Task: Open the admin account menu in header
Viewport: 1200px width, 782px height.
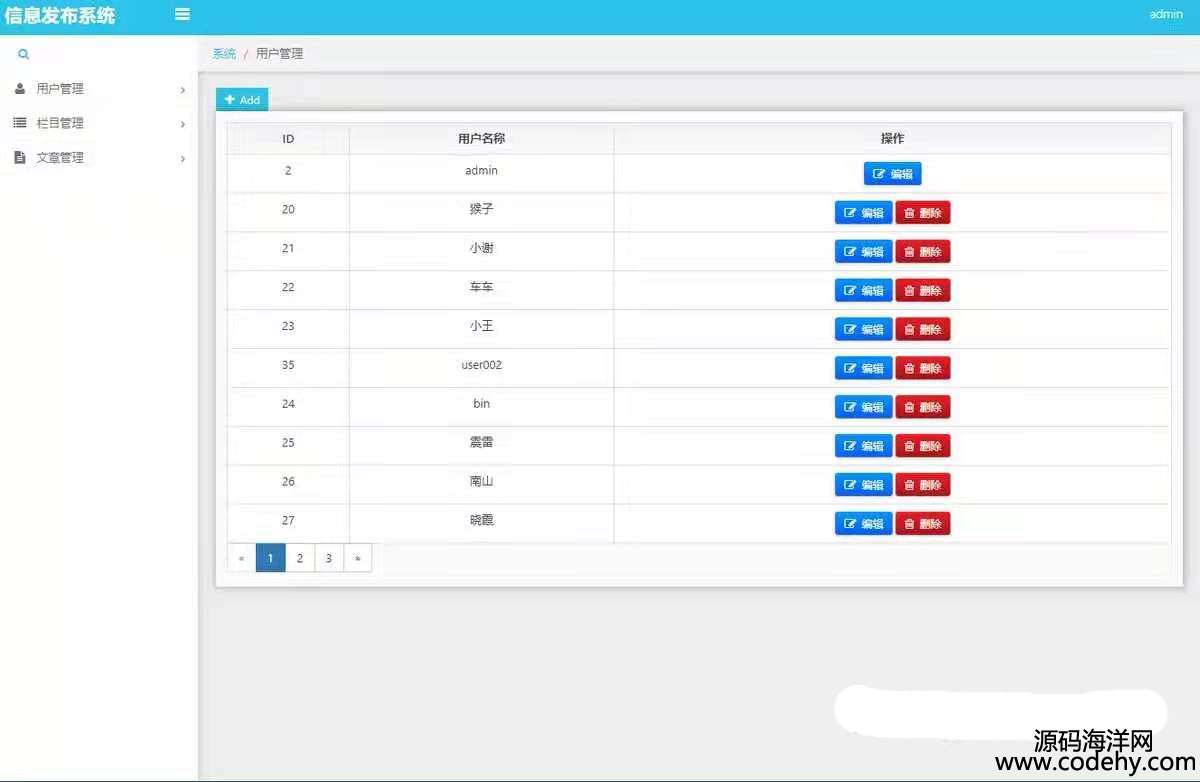Action: (x=1165, y=15)
